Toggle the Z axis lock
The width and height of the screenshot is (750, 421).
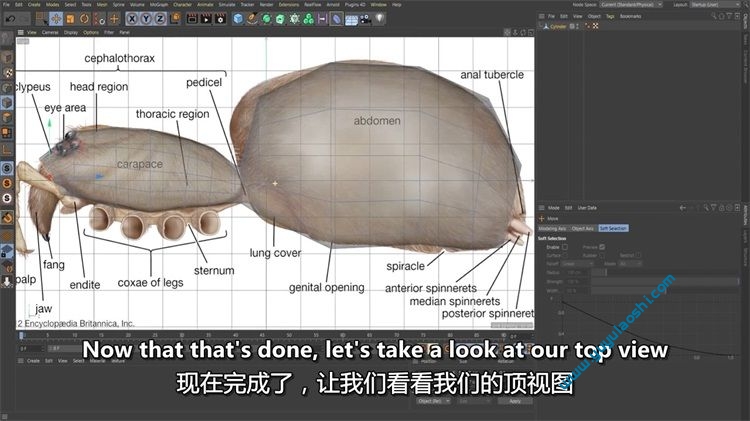tap(160, 19)
